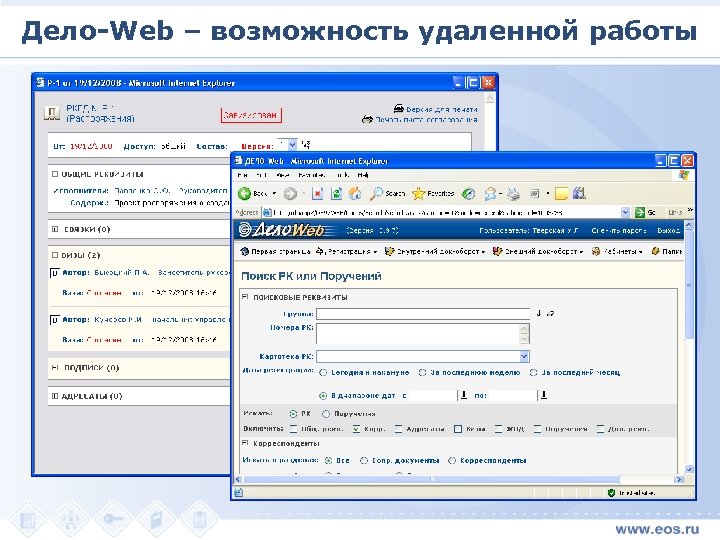Click the 'Выход' logout link
The height and width of the screenshot is (540, 720).
668,231
